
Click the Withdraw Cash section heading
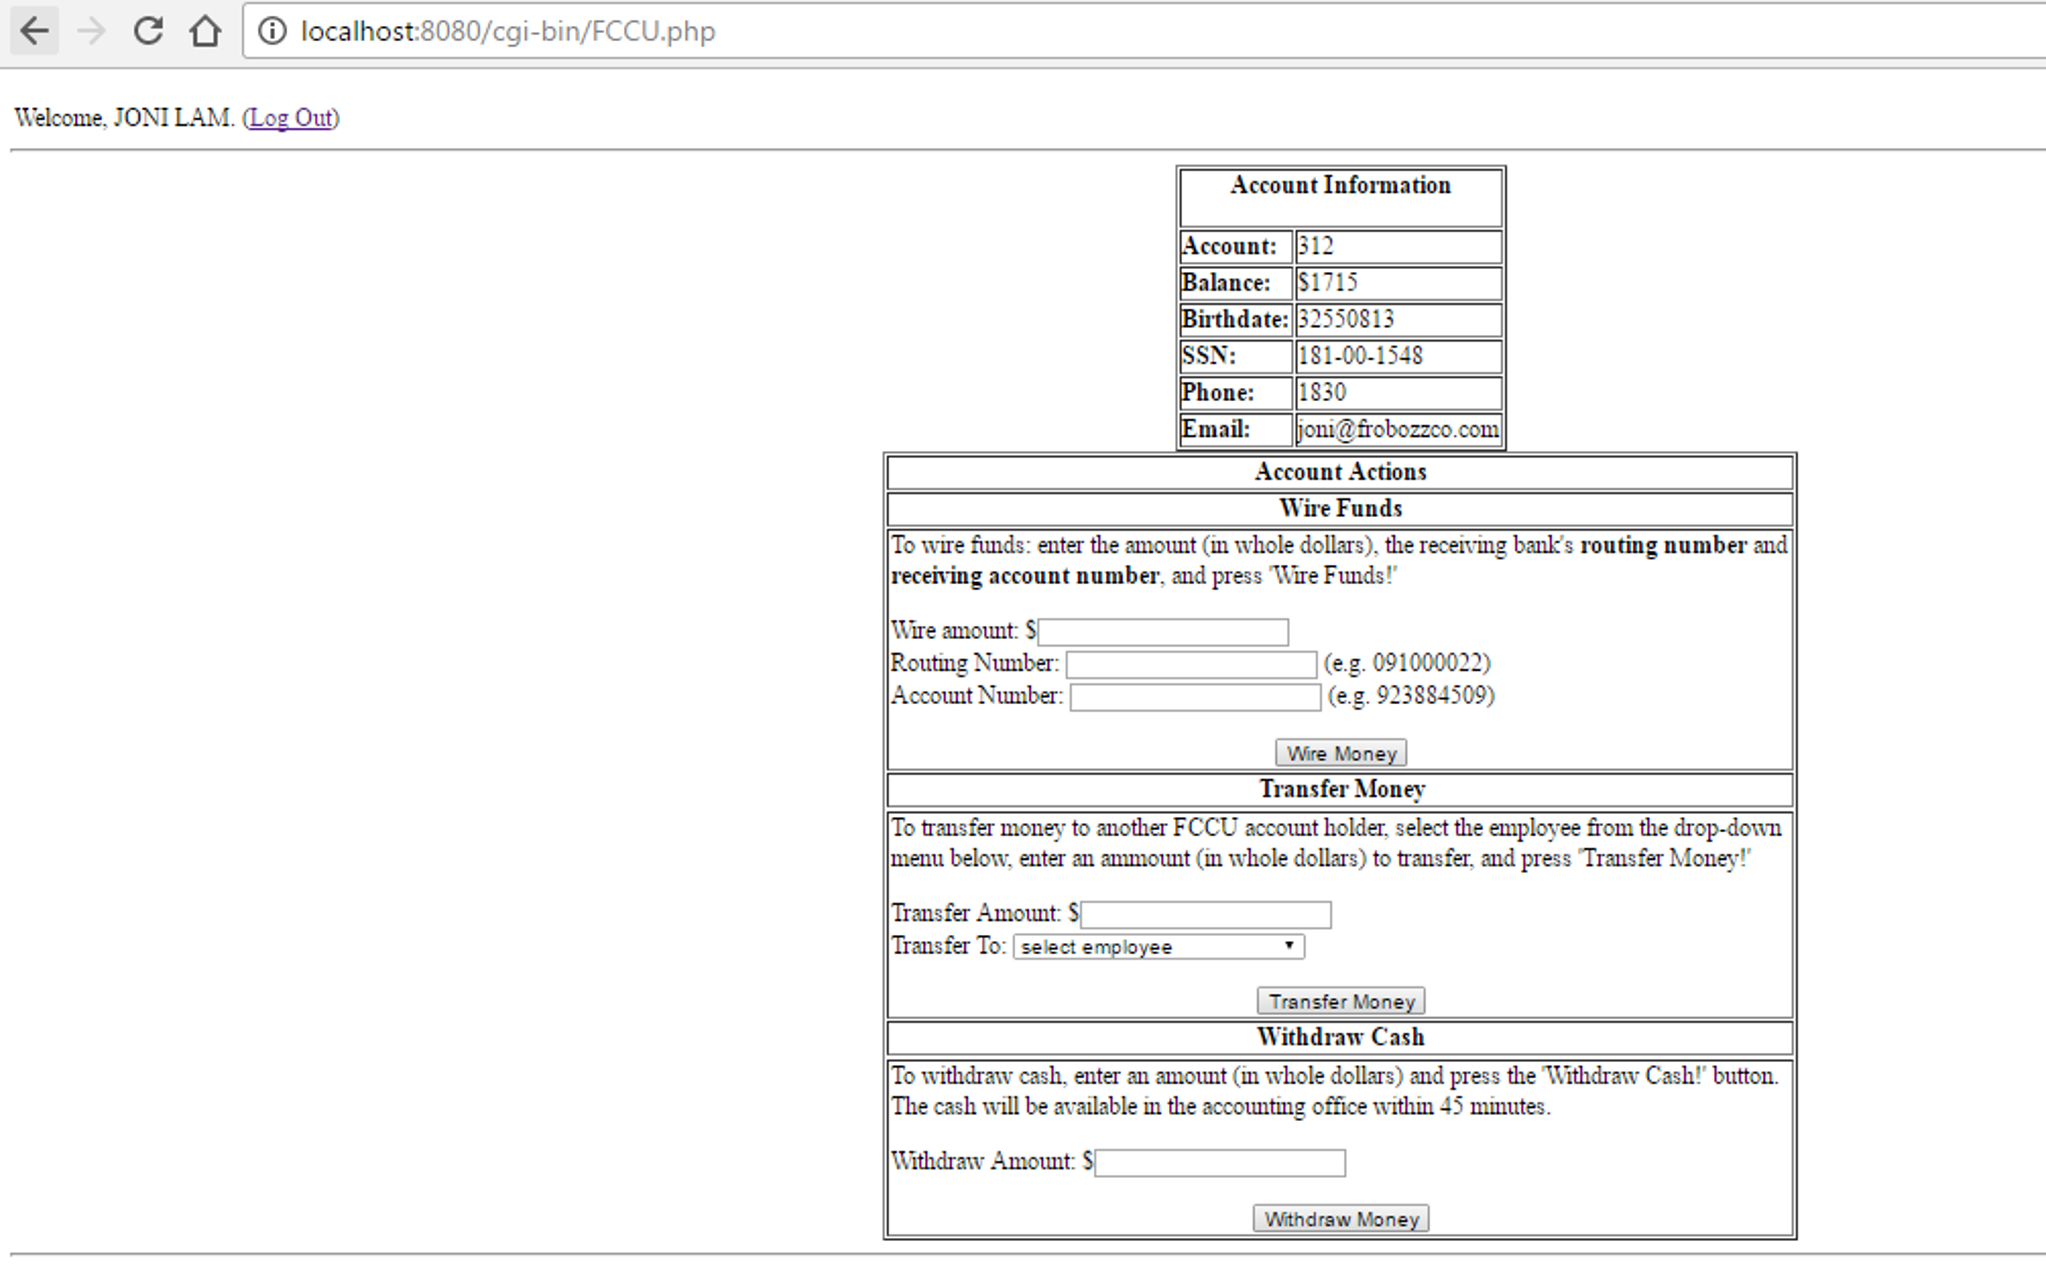1340,1037
